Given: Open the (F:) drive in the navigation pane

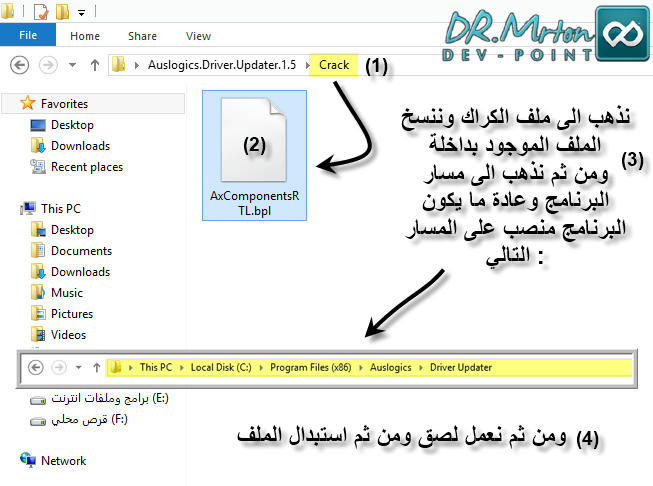Looking at the screenshot, I should (x=90, y=419).
